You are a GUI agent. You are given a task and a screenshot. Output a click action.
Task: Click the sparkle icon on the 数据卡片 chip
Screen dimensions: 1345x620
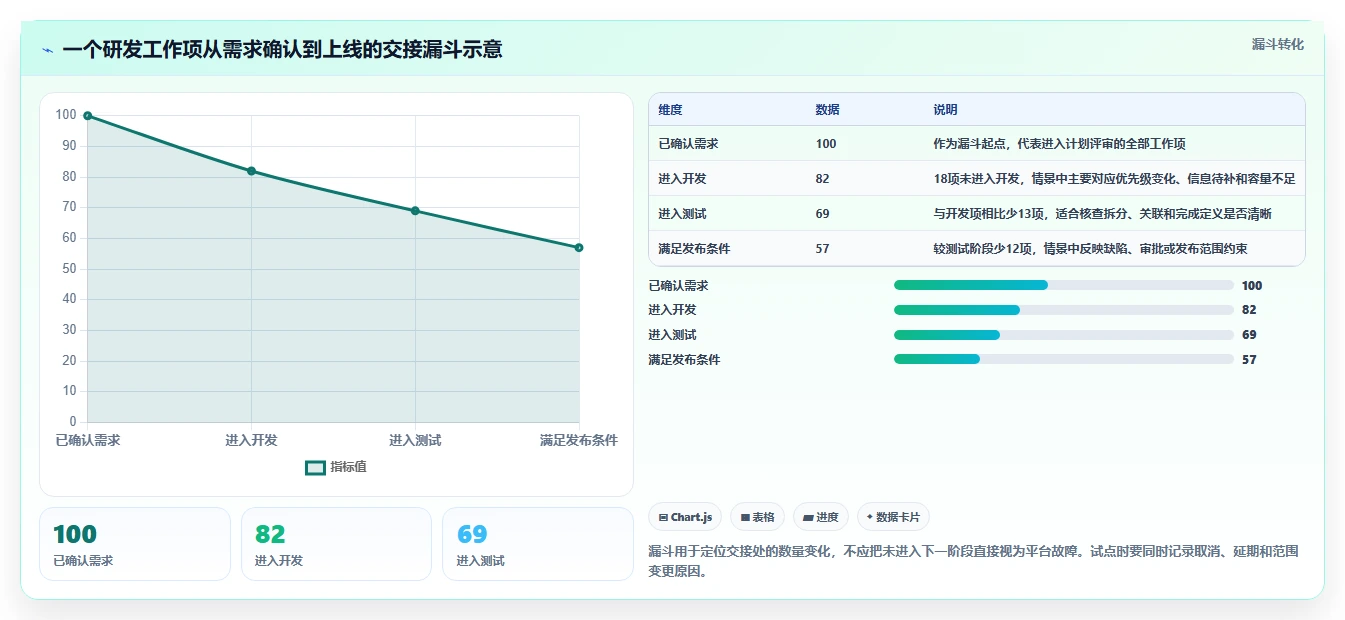(870, 517)
